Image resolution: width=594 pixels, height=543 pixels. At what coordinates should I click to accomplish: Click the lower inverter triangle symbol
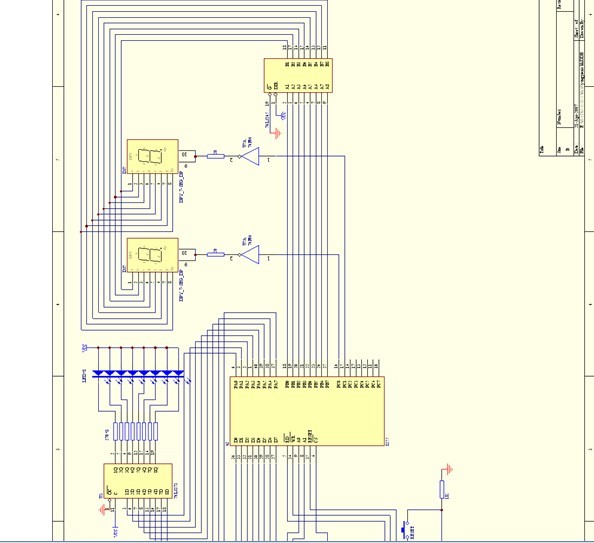250,255
